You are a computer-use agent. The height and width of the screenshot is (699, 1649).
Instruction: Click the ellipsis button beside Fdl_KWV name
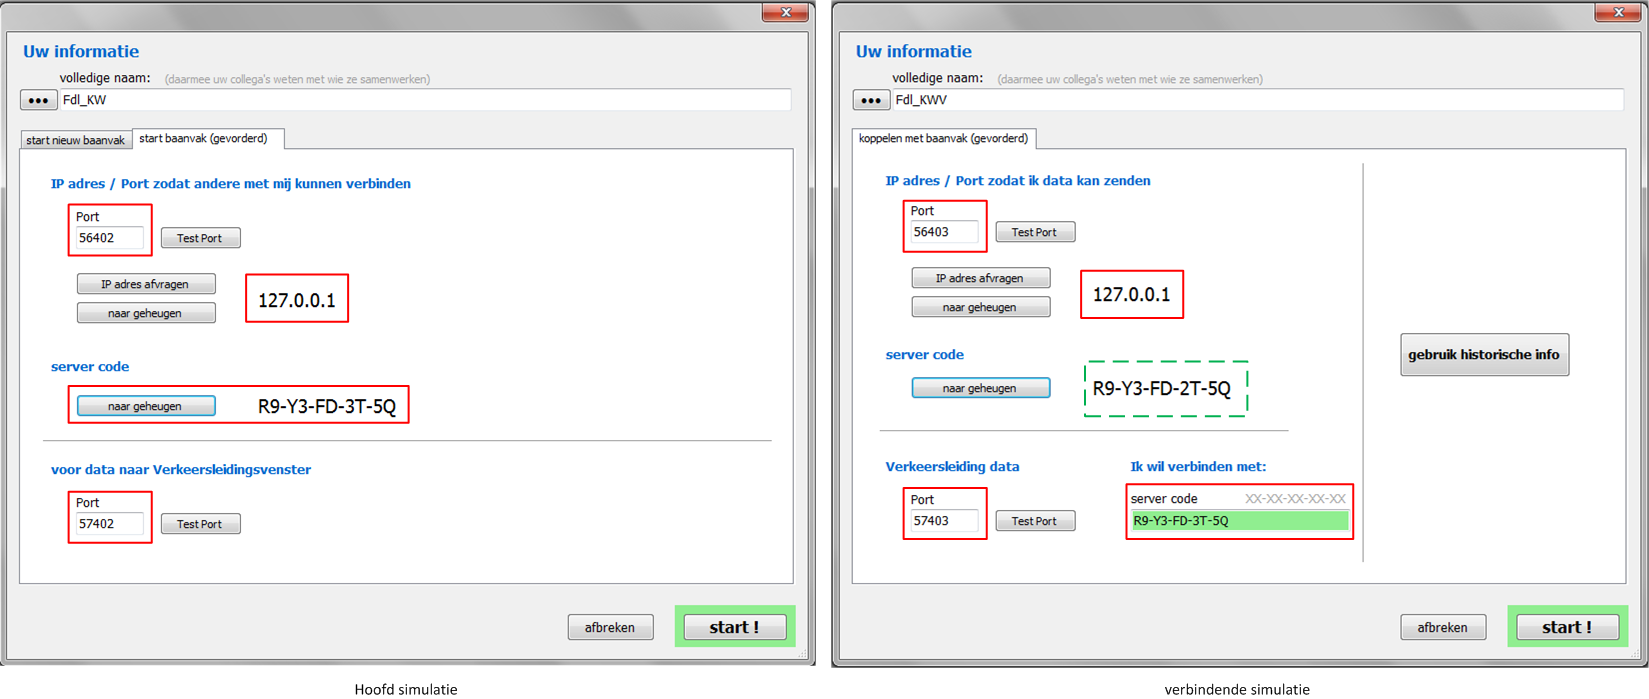click(870, 100)
